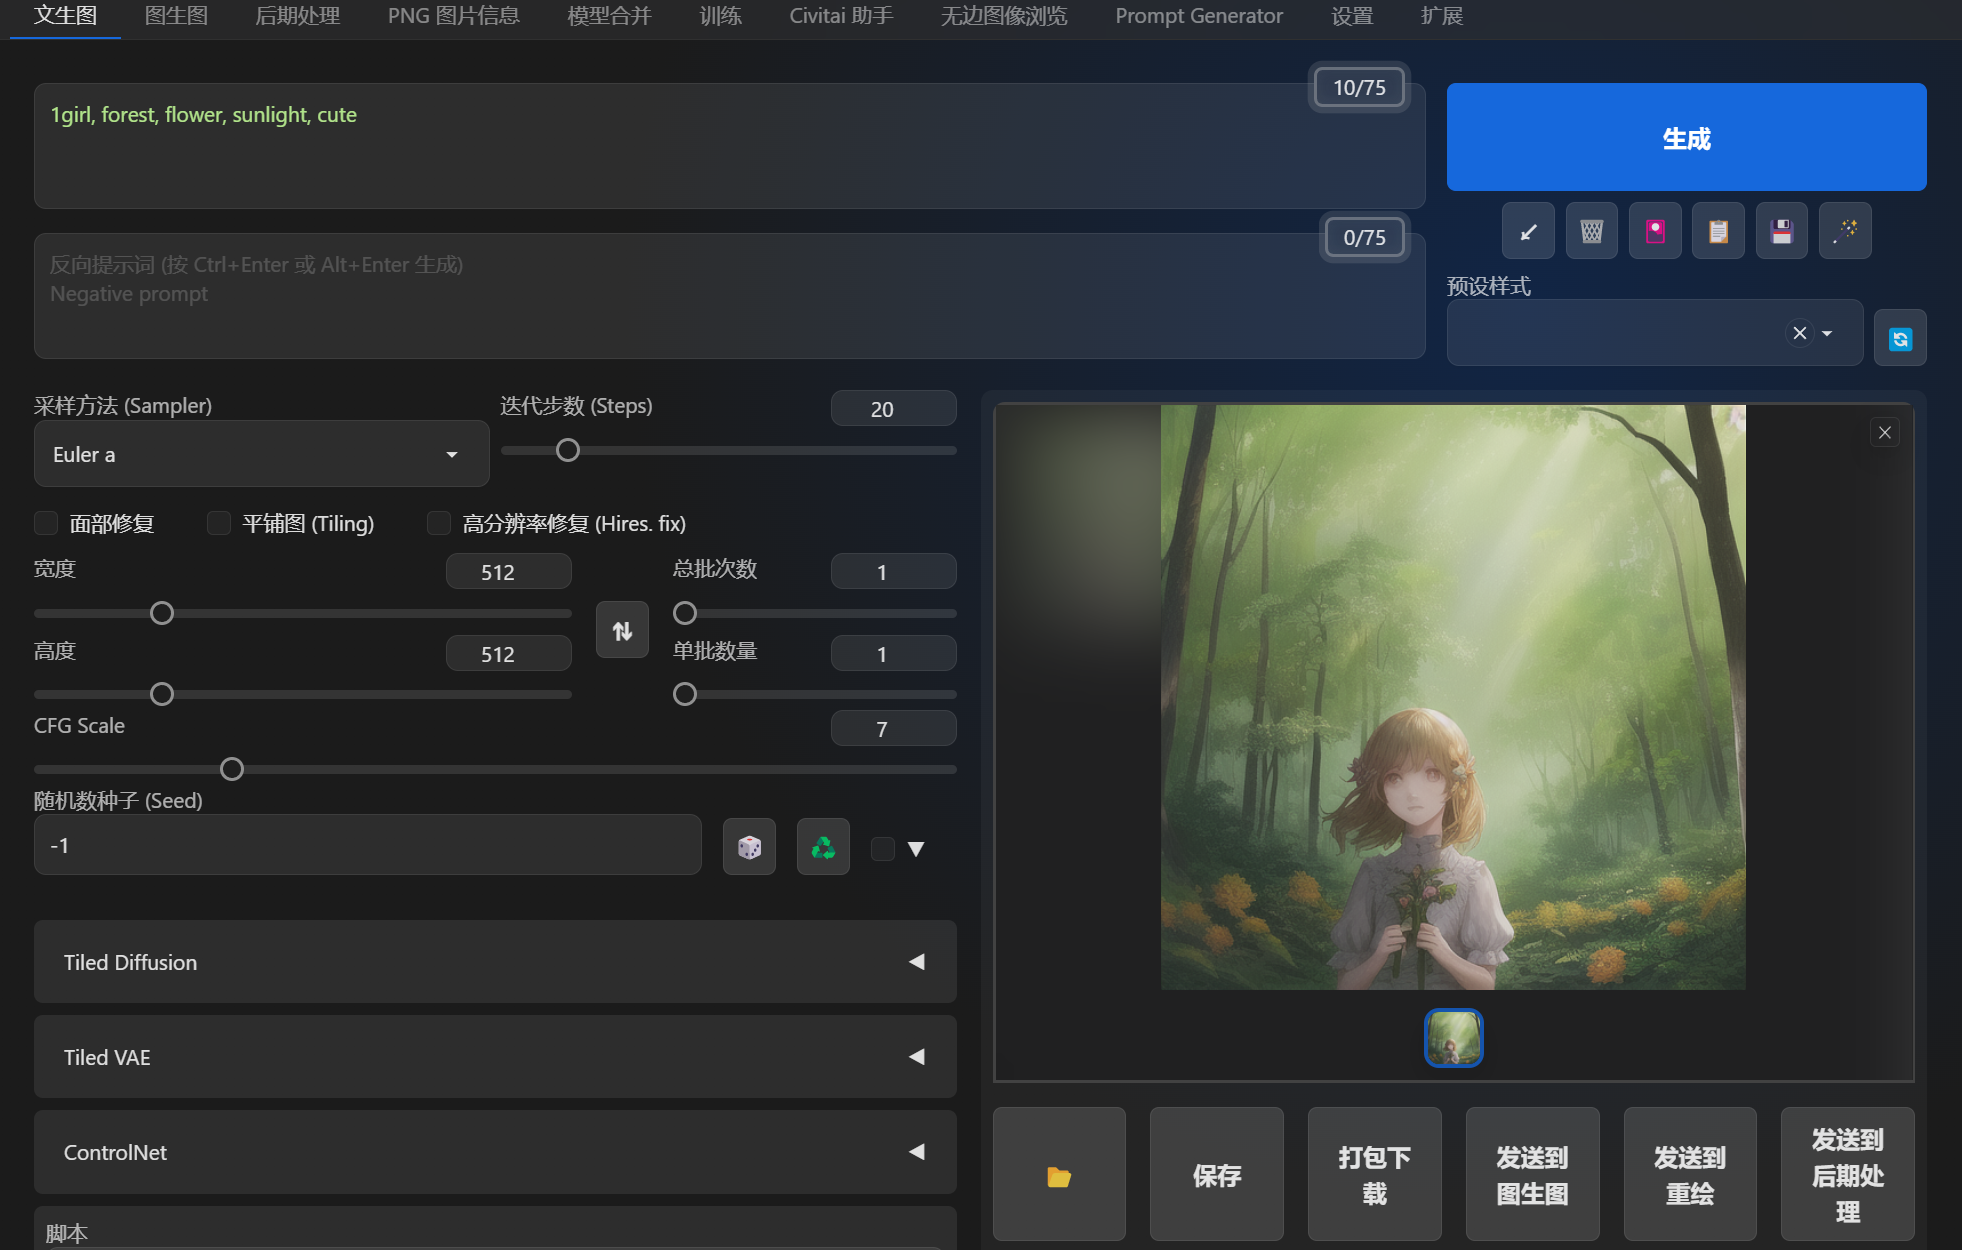Click the Negative prompt text area

[729, 296]
